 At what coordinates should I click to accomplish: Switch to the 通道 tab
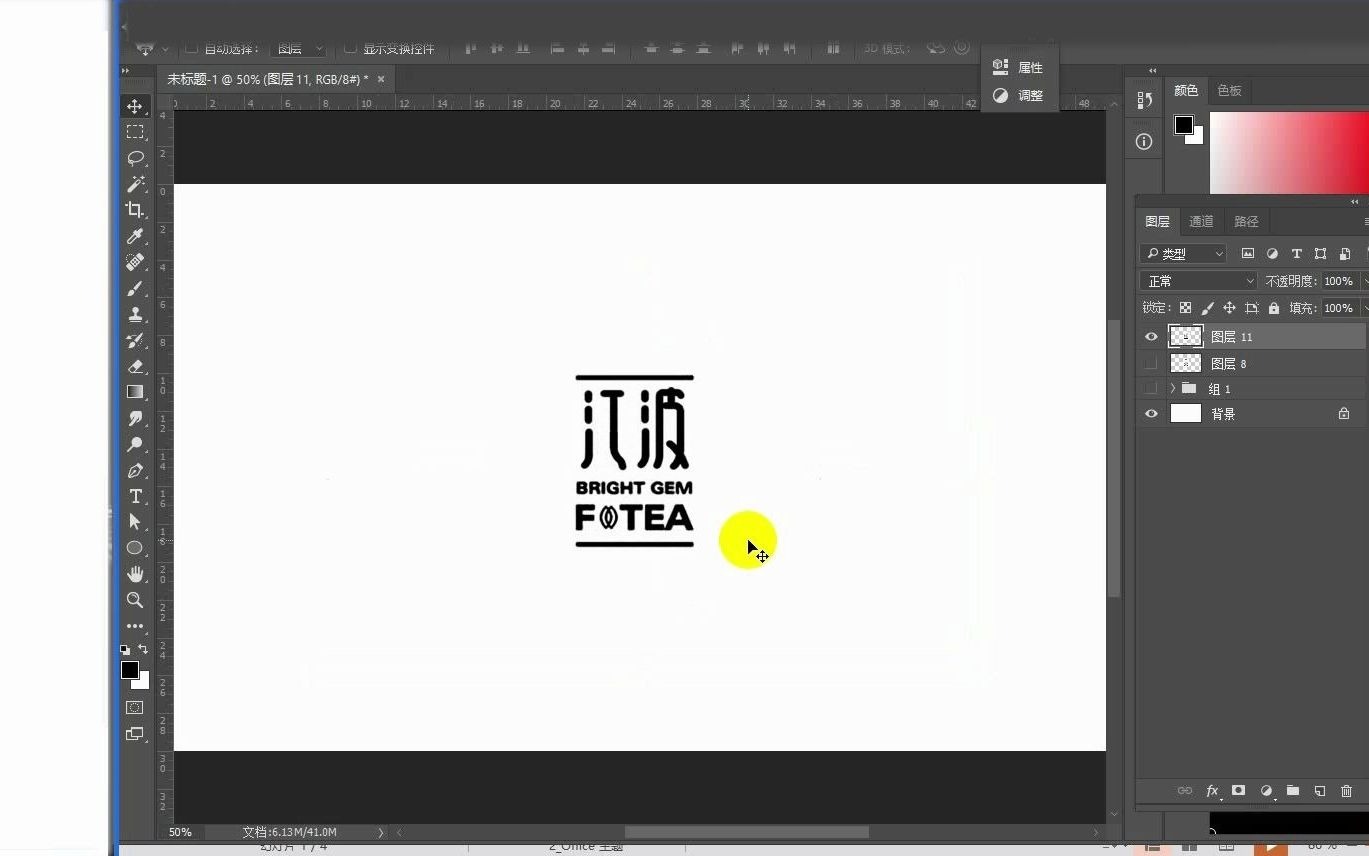click(x=1201, y=222)
